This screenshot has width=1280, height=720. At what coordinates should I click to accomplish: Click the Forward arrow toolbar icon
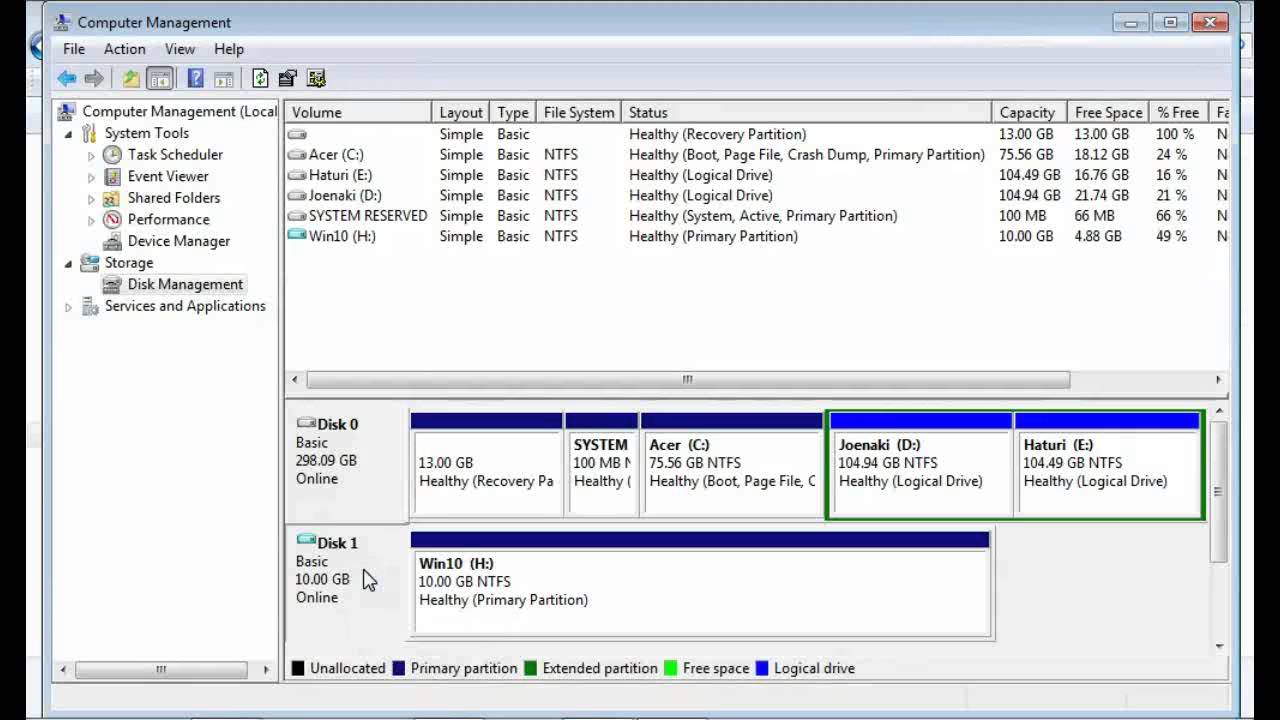94,78
